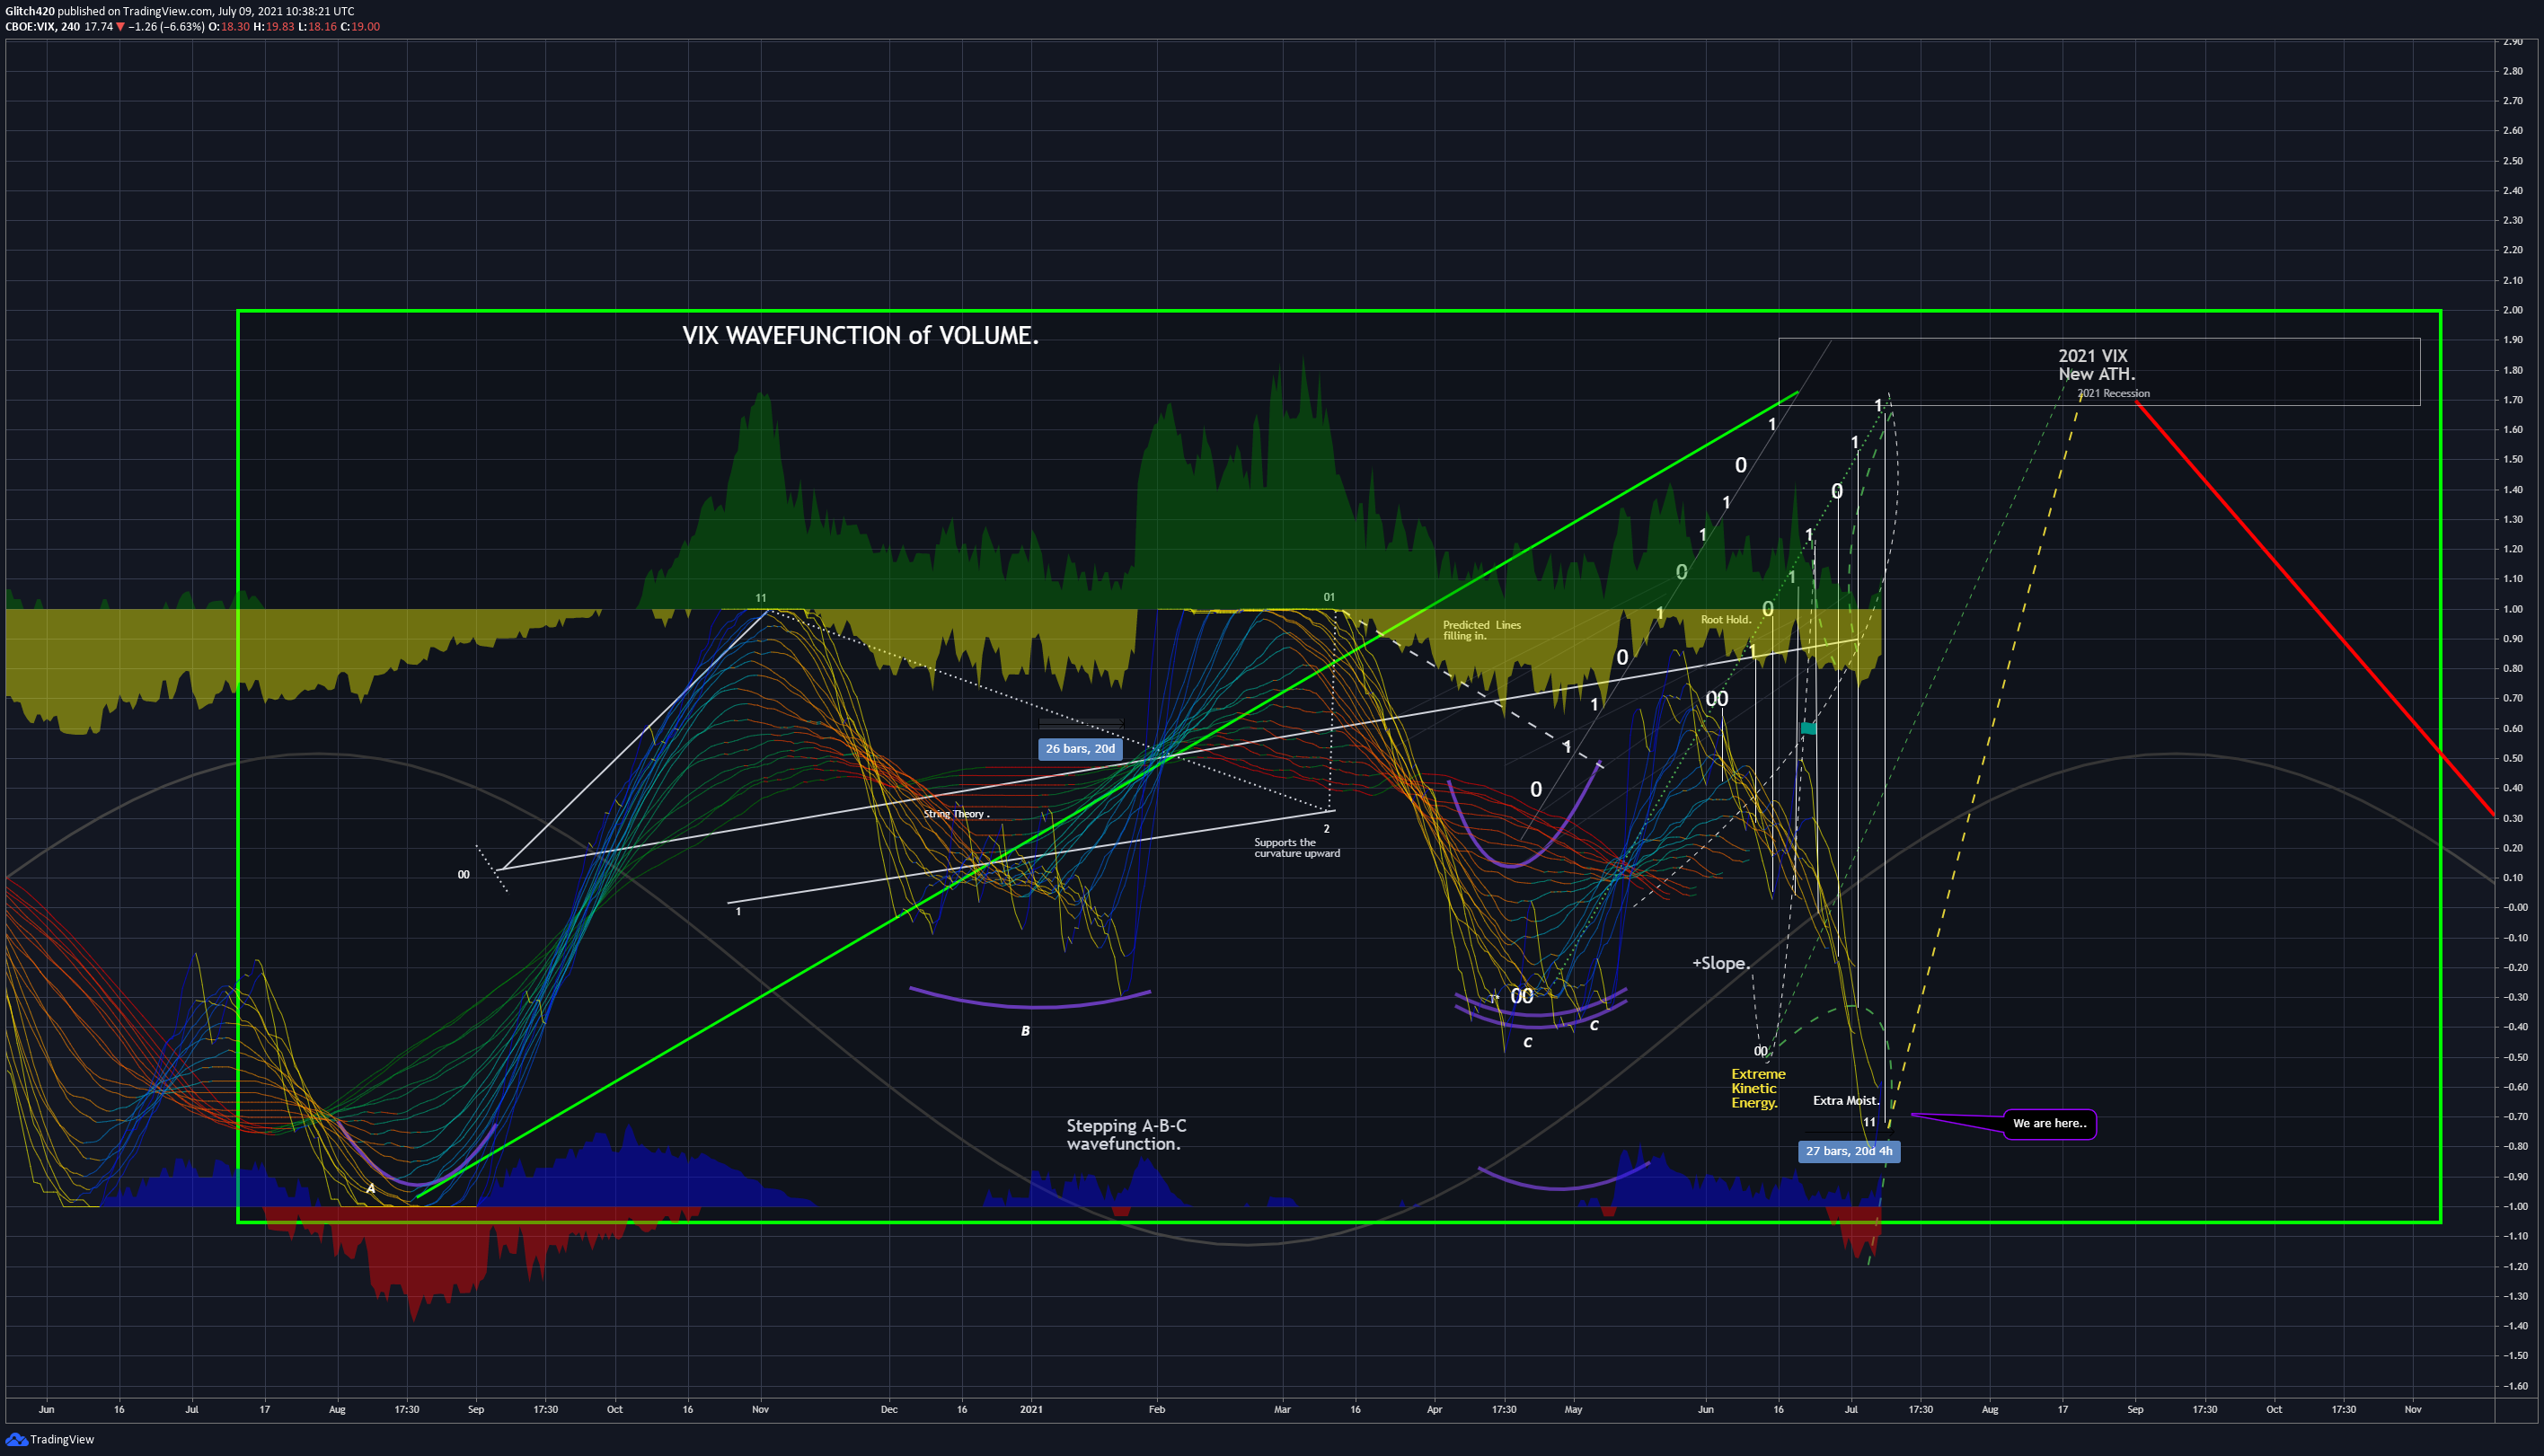
Task: Click the CBOE:VIX, 240 symbol label
Action: coord(42,27)
